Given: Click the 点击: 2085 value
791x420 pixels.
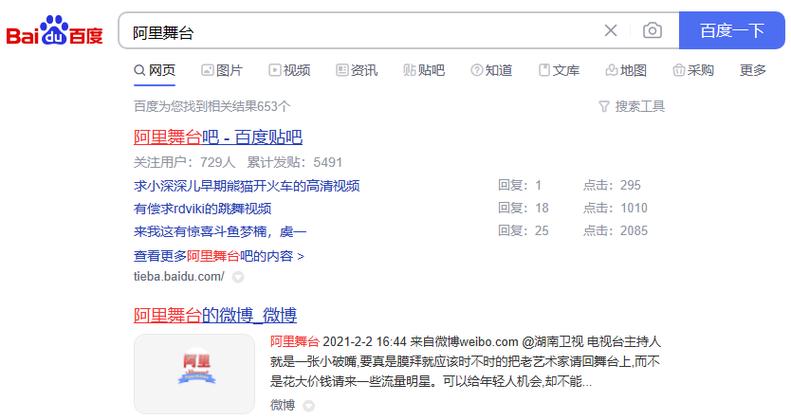Looking at the screenshot, I should click(x=615, y=230).
